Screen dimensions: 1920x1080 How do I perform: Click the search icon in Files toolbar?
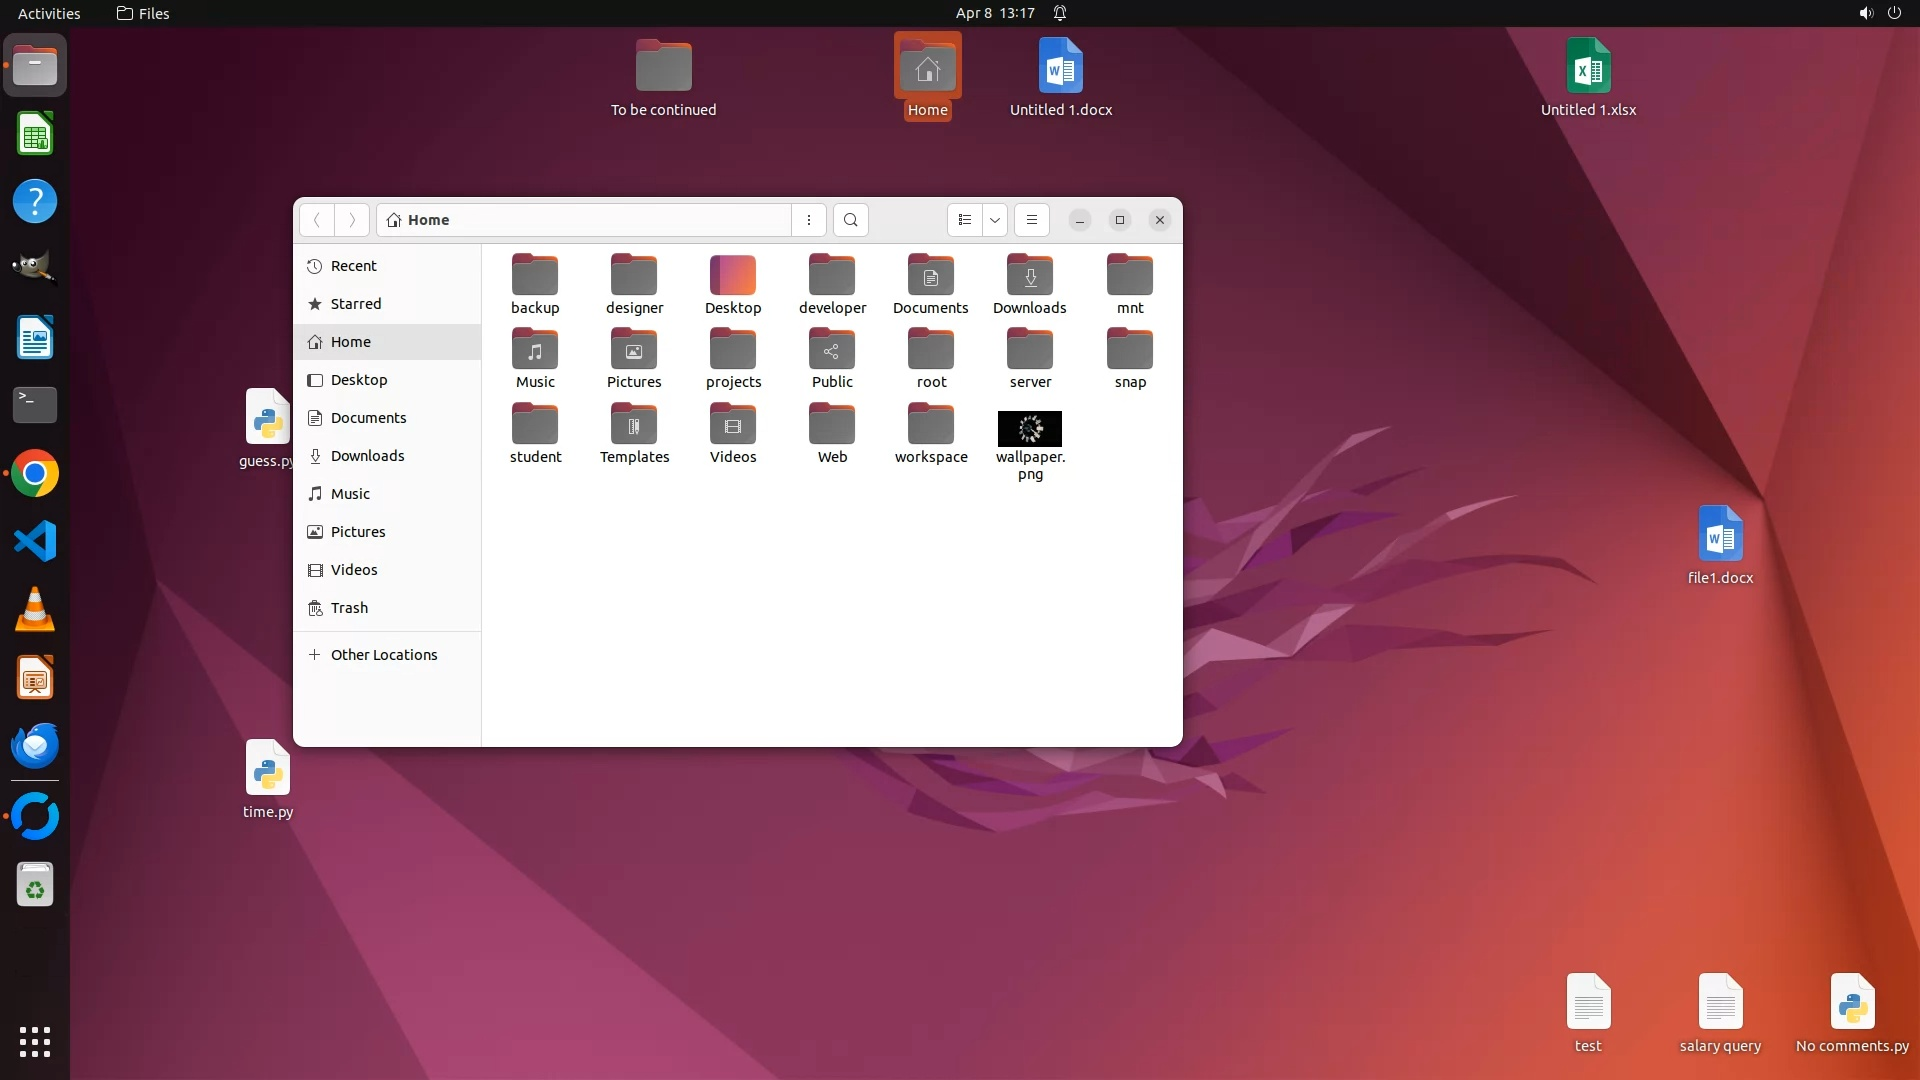pyautogui.click(x=850, y=220)
